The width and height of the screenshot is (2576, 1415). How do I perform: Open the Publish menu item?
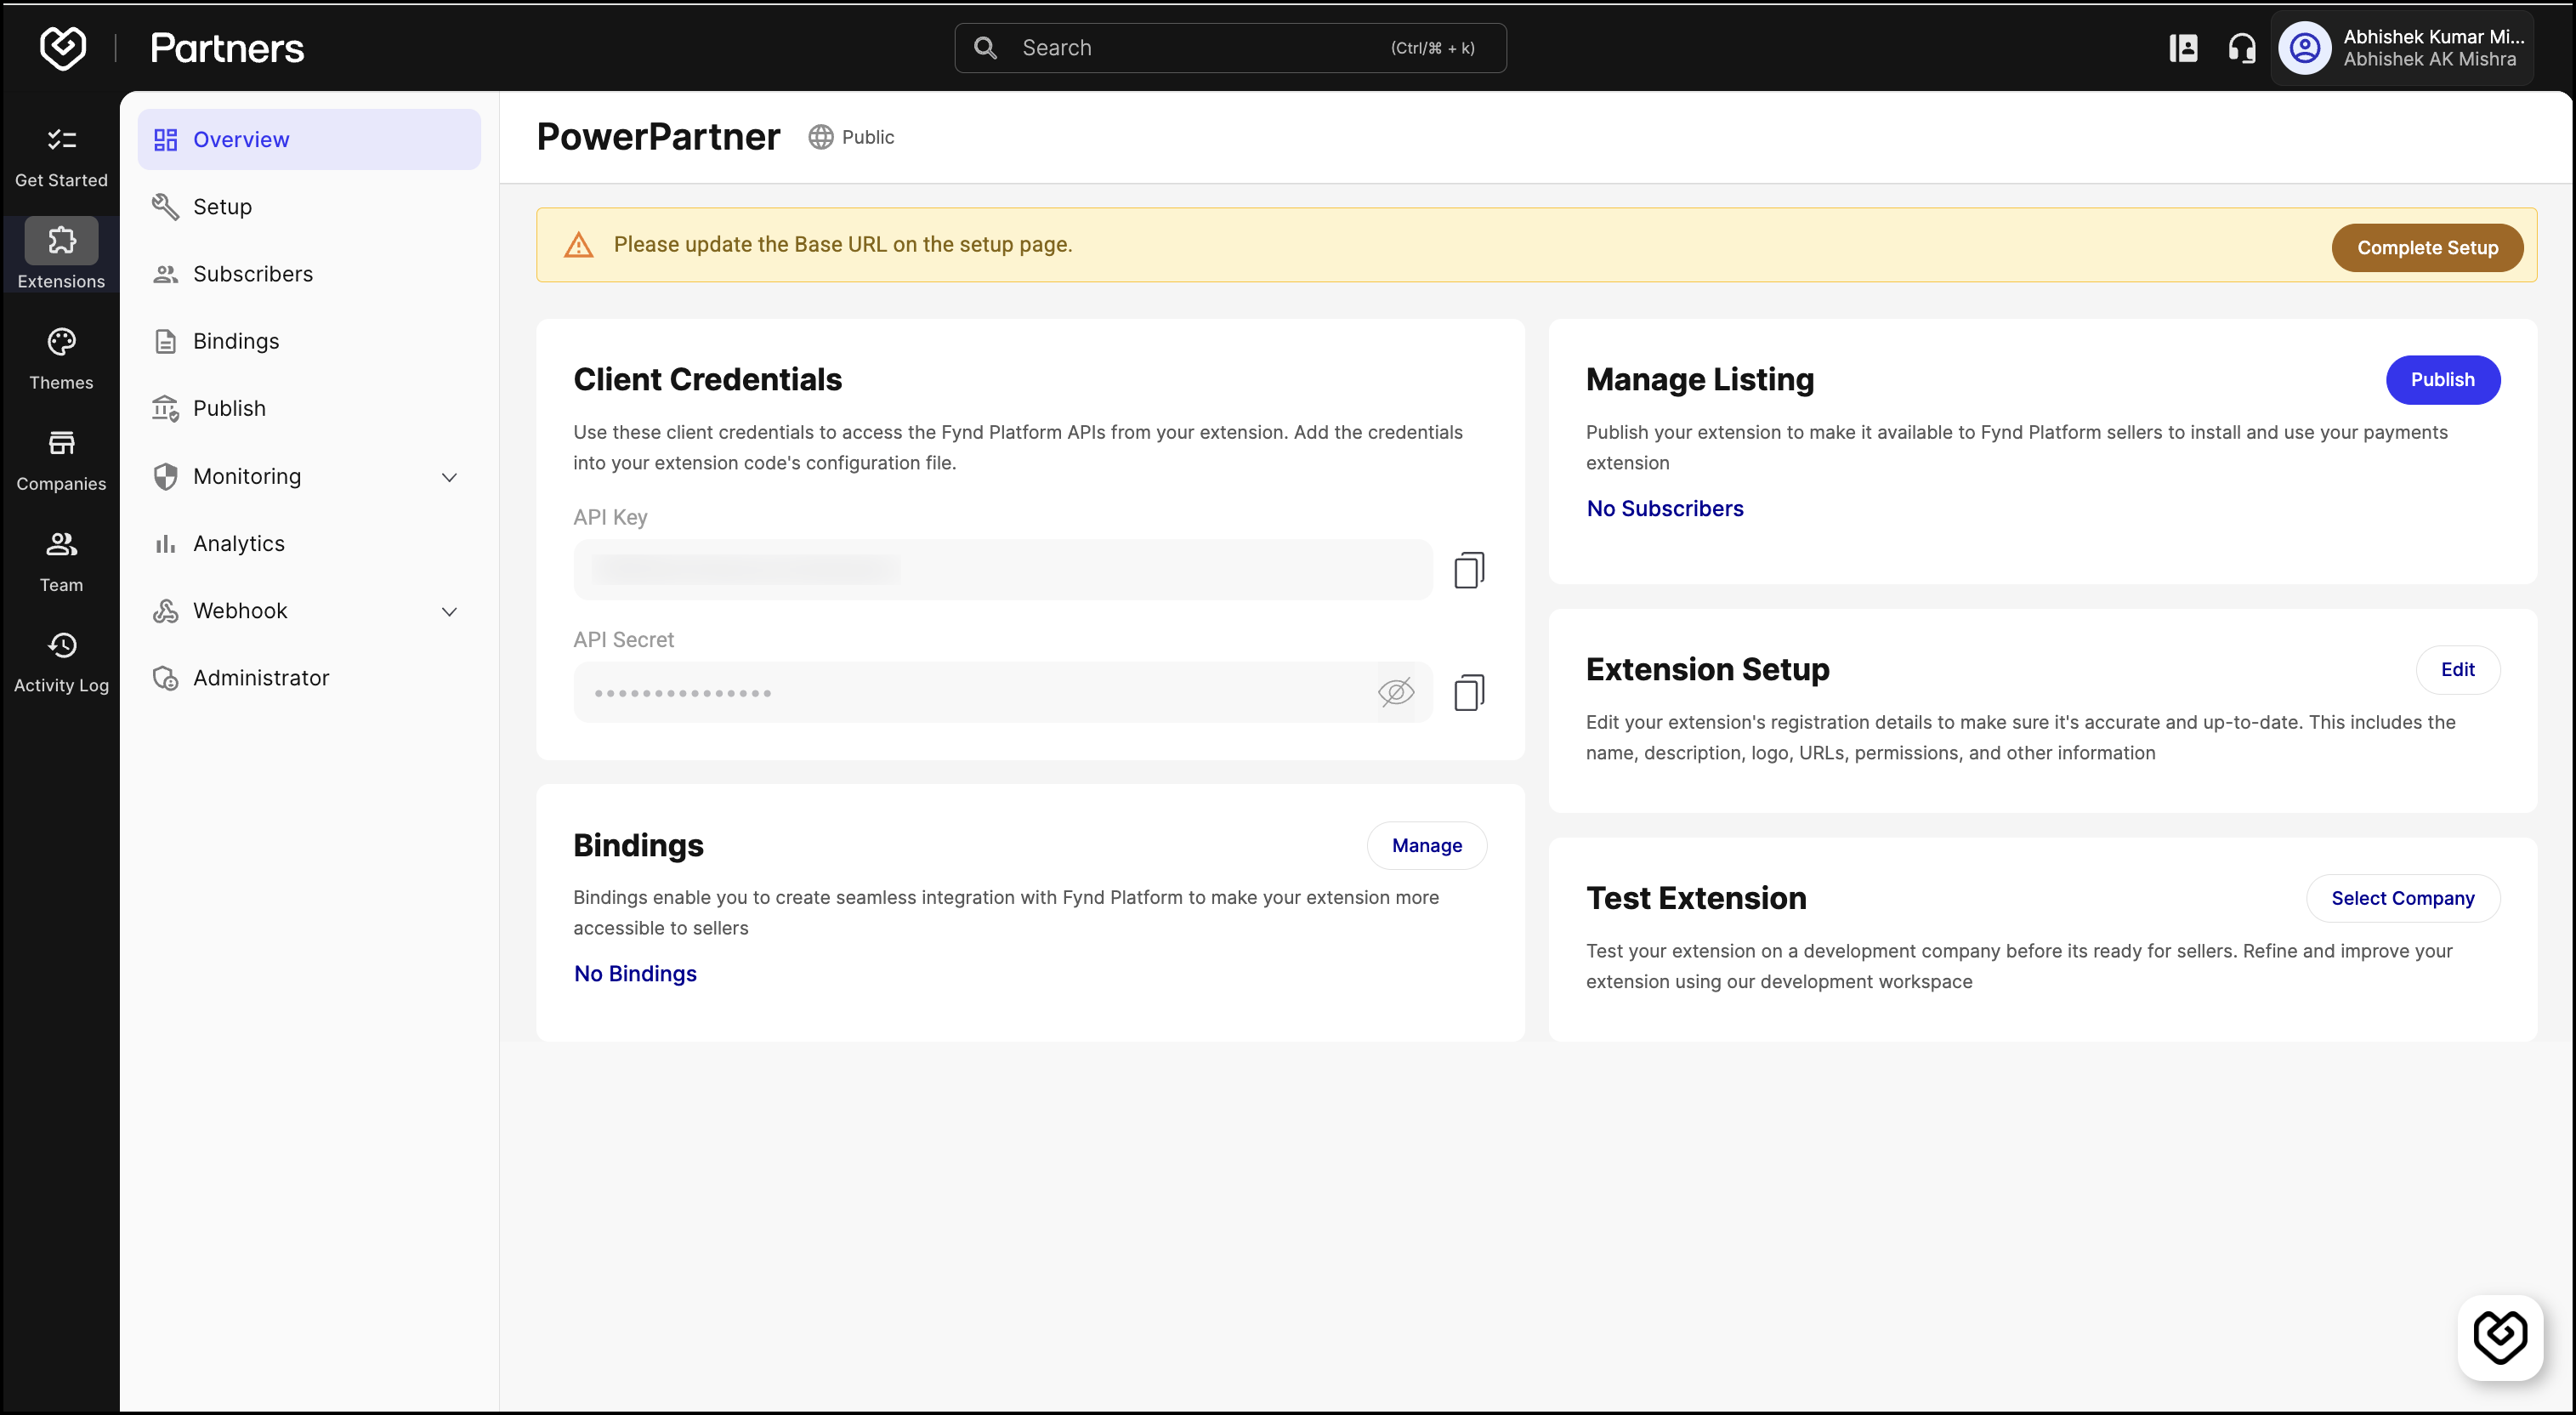click(x=309, y=408)
